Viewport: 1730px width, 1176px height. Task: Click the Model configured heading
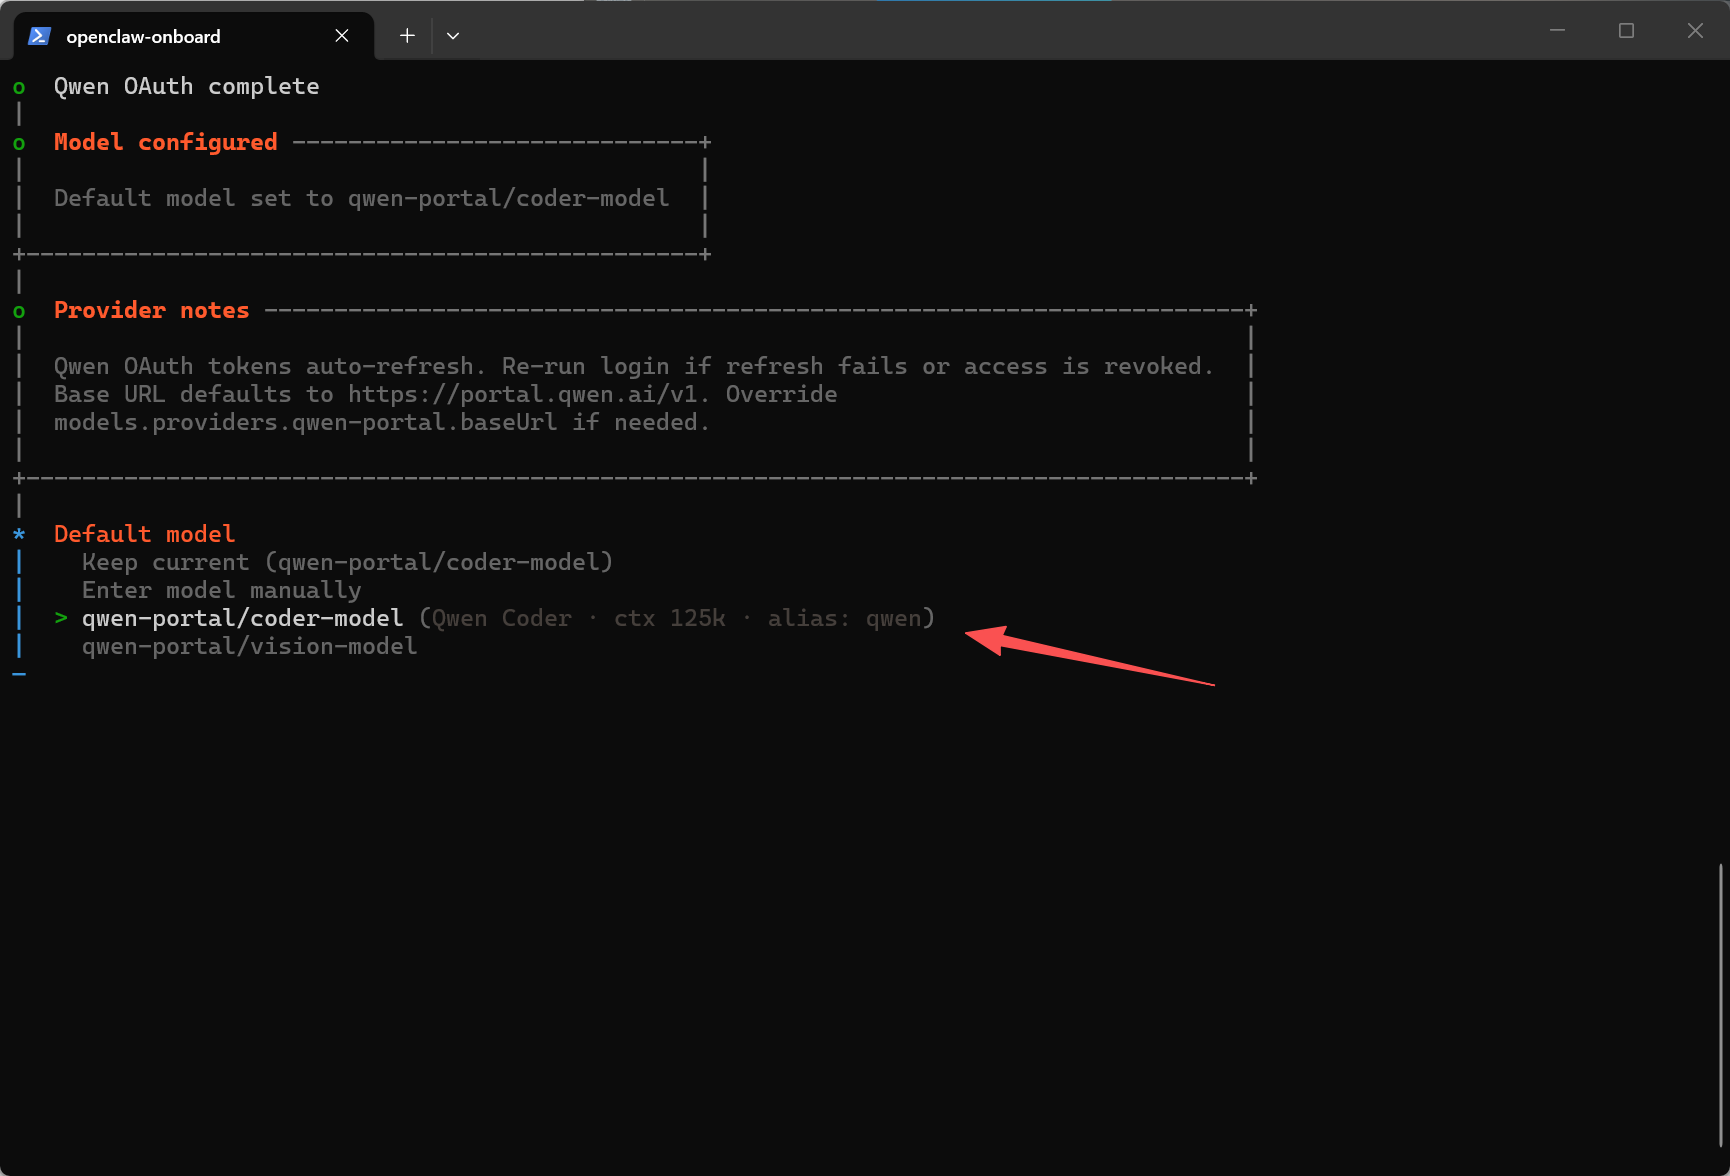coord(165,142)
